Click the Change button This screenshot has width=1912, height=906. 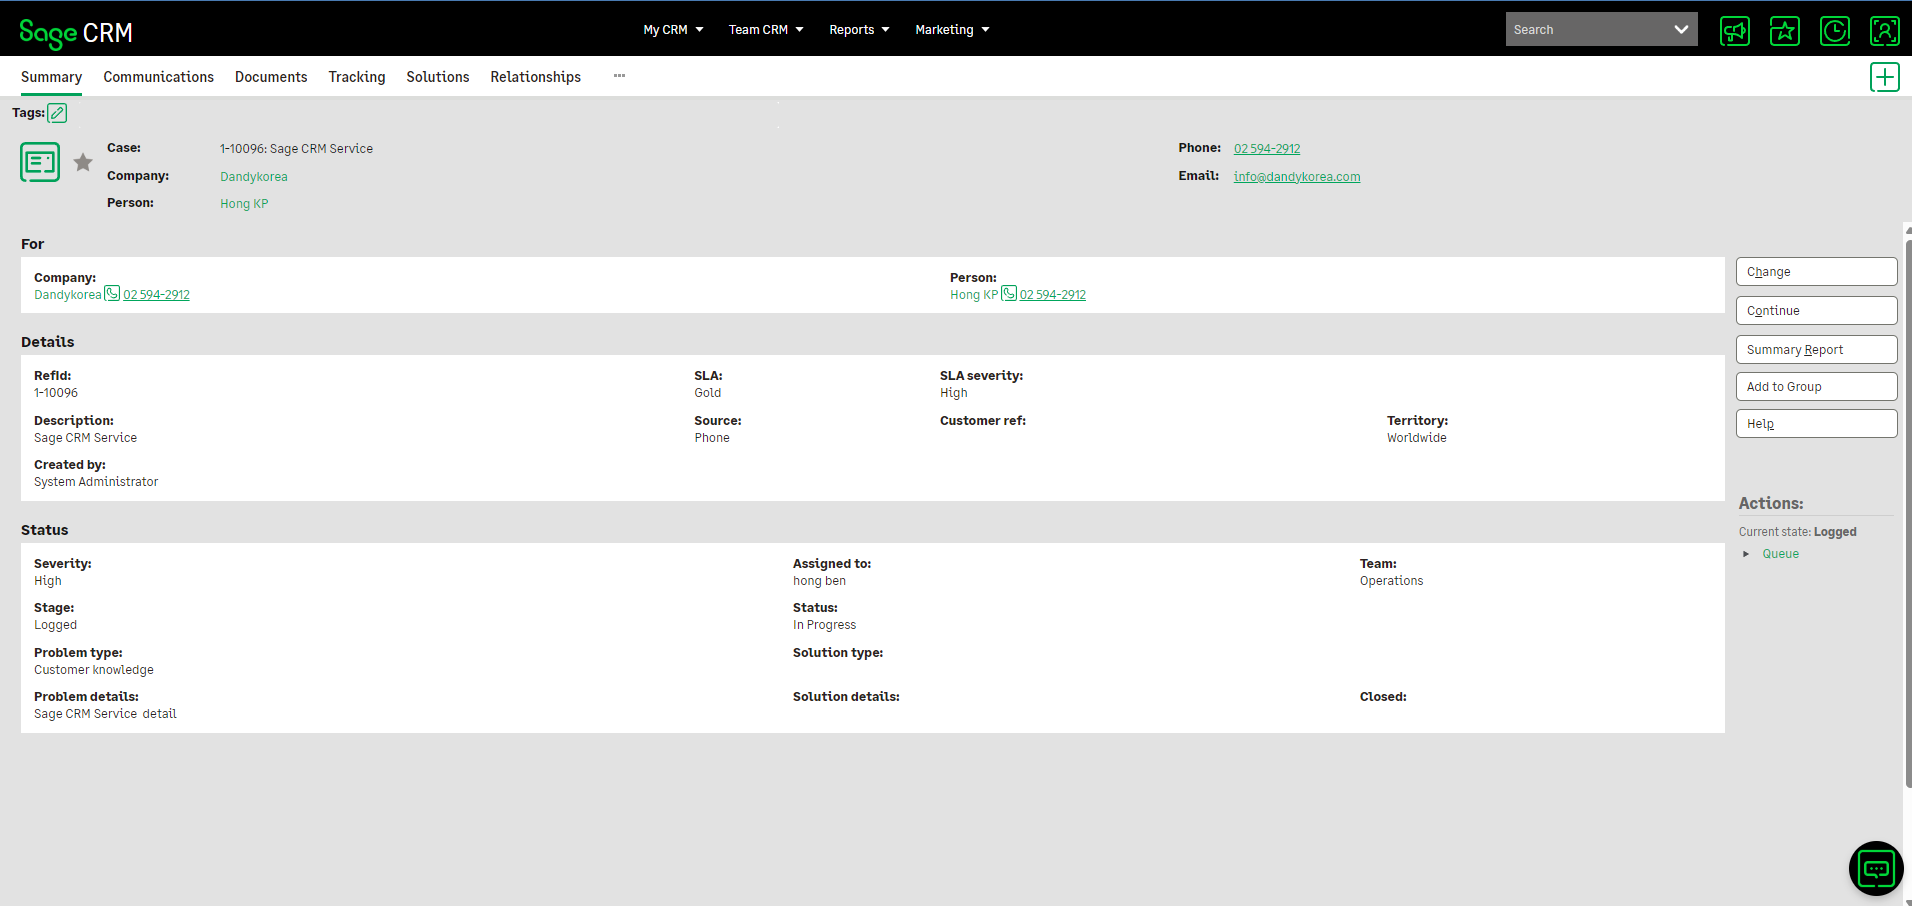pyautogui.click(x=1816, y=272)
